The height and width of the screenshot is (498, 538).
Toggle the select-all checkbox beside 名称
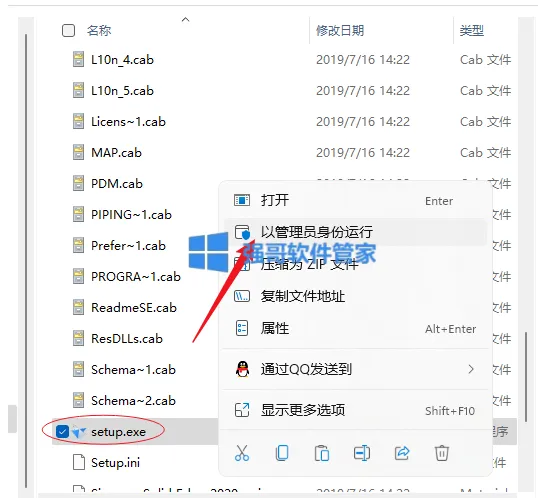pos(68,31)
